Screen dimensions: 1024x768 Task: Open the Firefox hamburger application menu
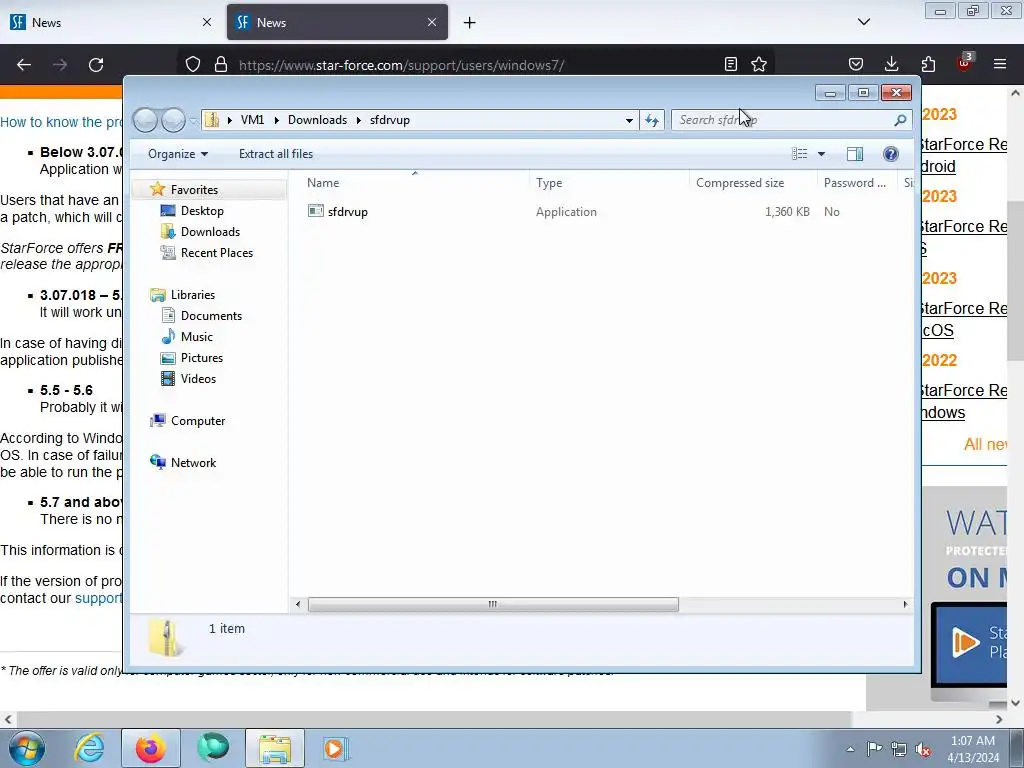pyautogui.click(x=1000, y=64)
